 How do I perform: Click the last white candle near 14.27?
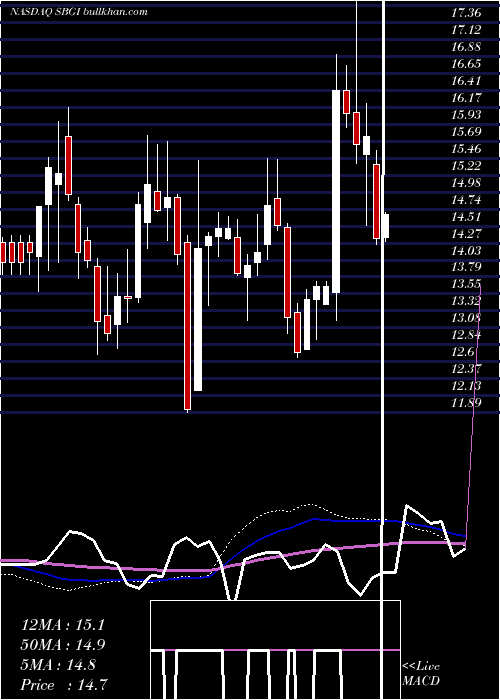click(x=386, y=226)
